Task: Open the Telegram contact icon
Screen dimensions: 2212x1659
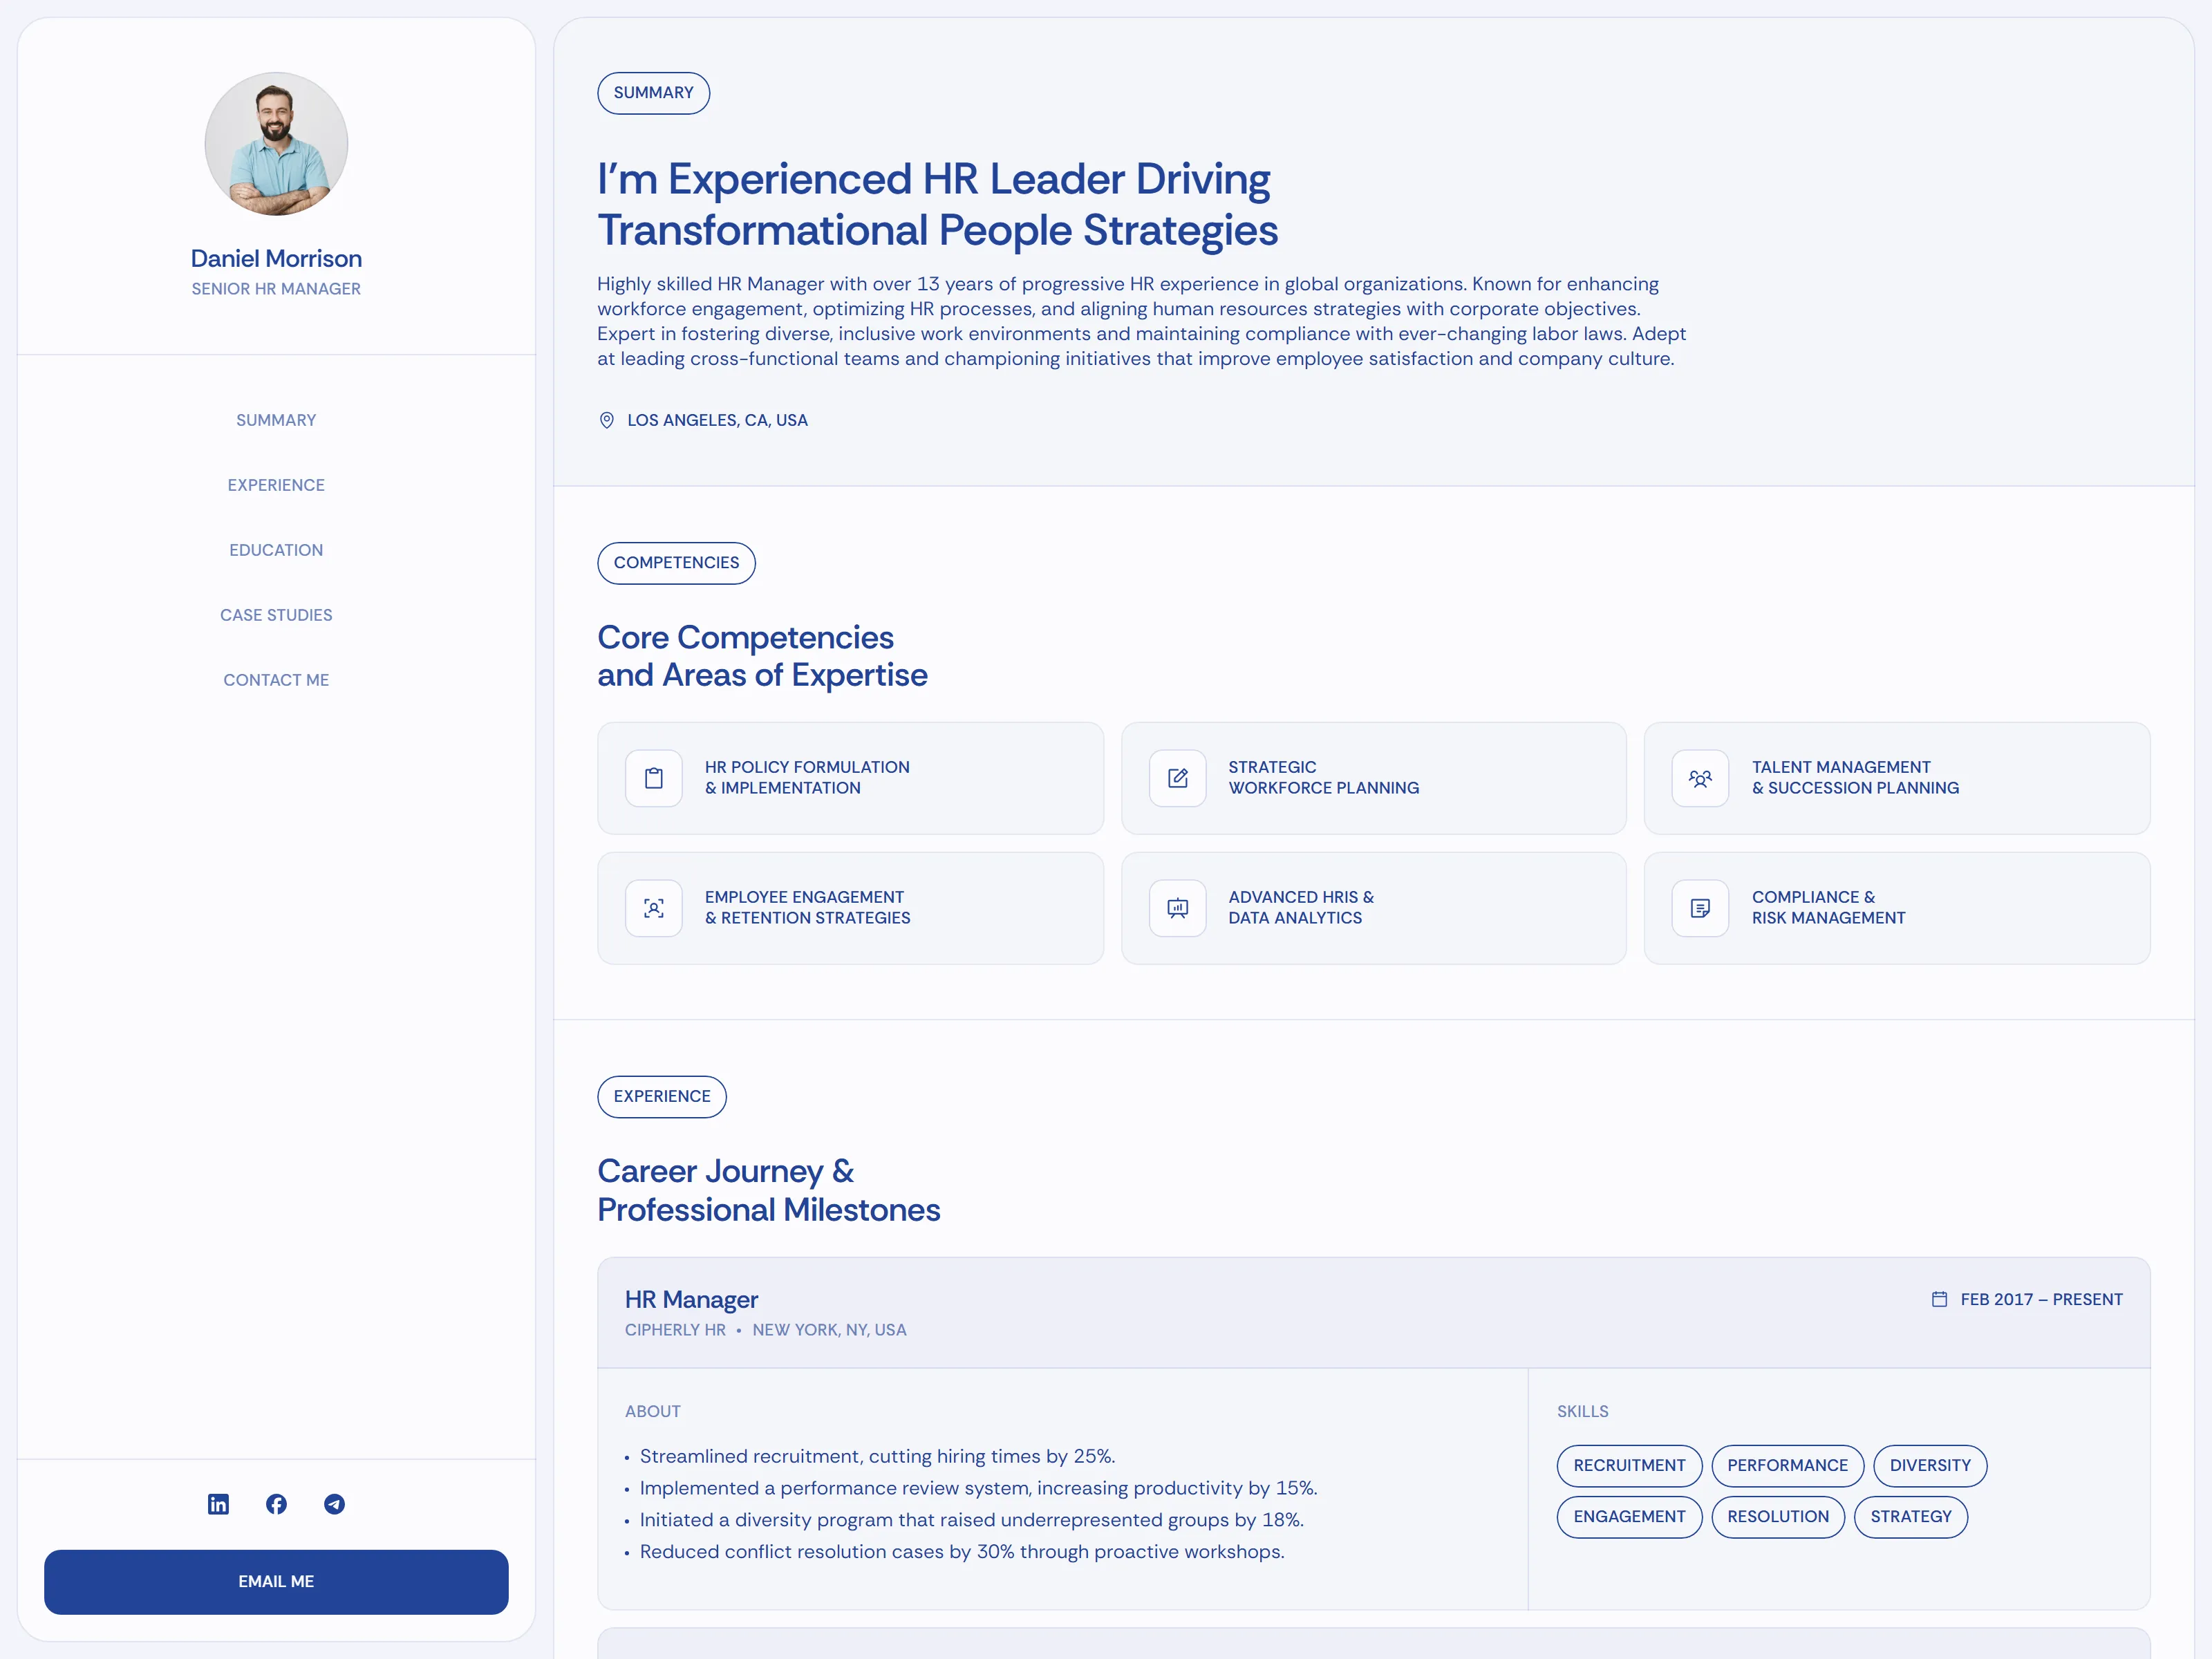Action: tap(334, 1504)
